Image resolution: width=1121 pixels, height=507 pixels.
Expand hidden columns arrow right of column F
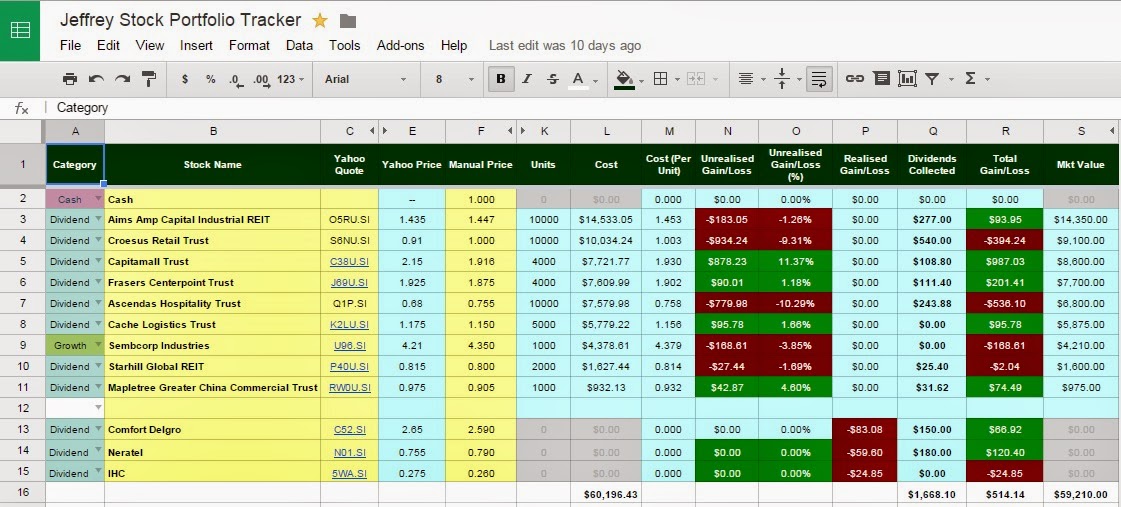[x=510, y=131]
